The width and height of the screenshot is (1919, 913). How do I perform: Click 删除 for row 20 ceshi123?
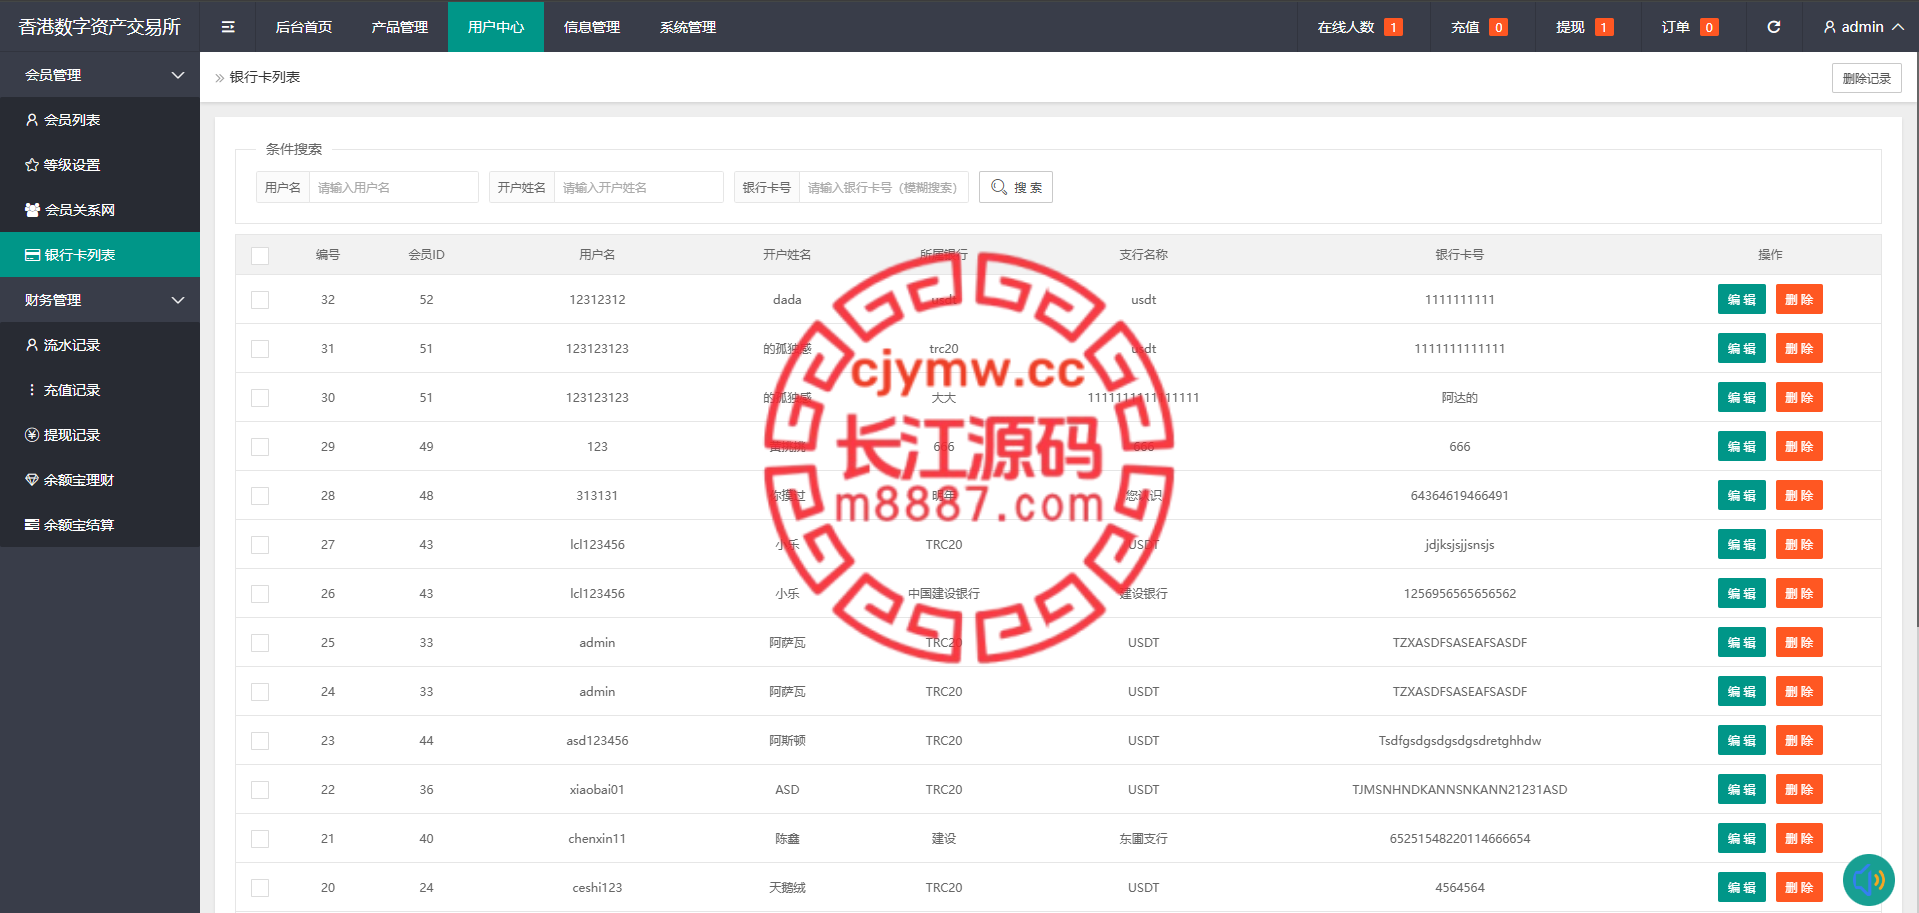tap(1799, 888)
